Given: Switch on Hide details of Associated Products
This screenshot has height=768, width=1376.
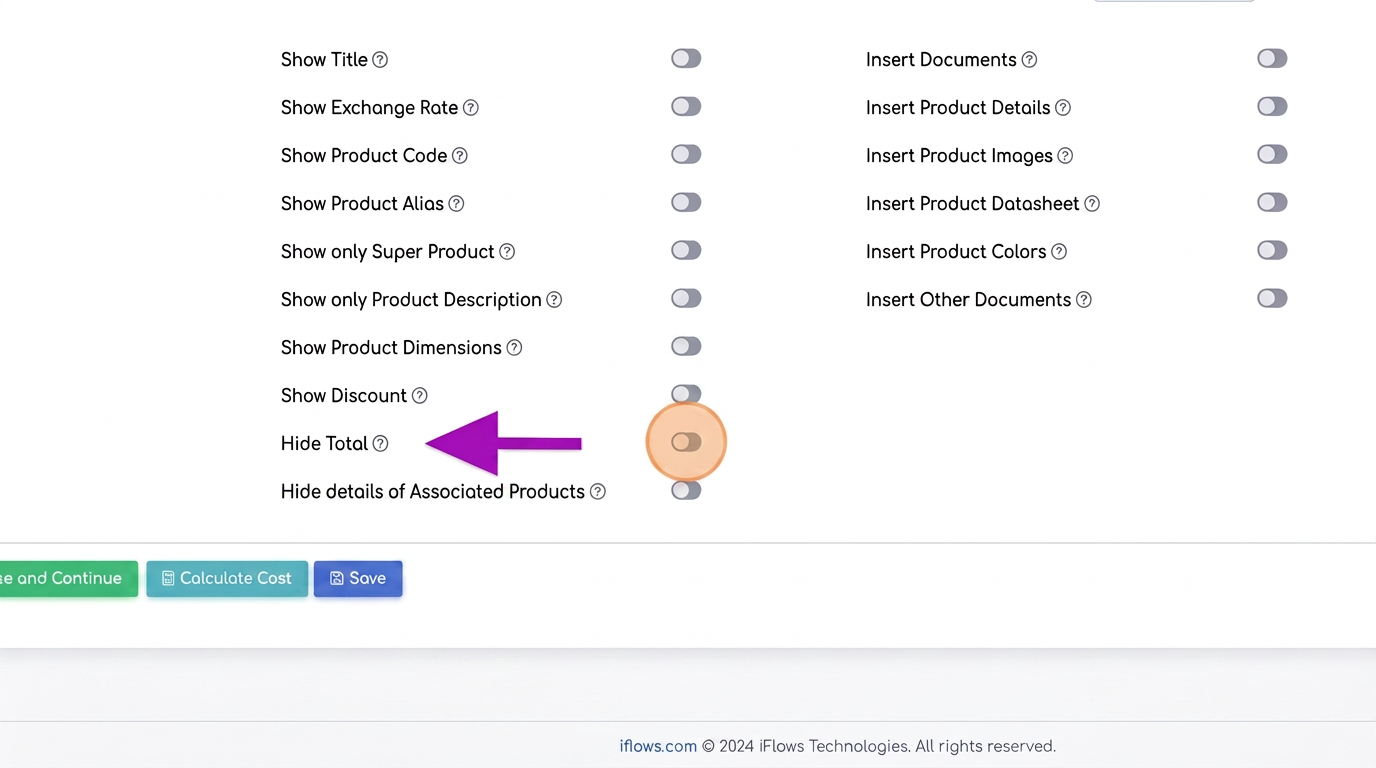Looking at the screenshot, I should coord(686,490).
